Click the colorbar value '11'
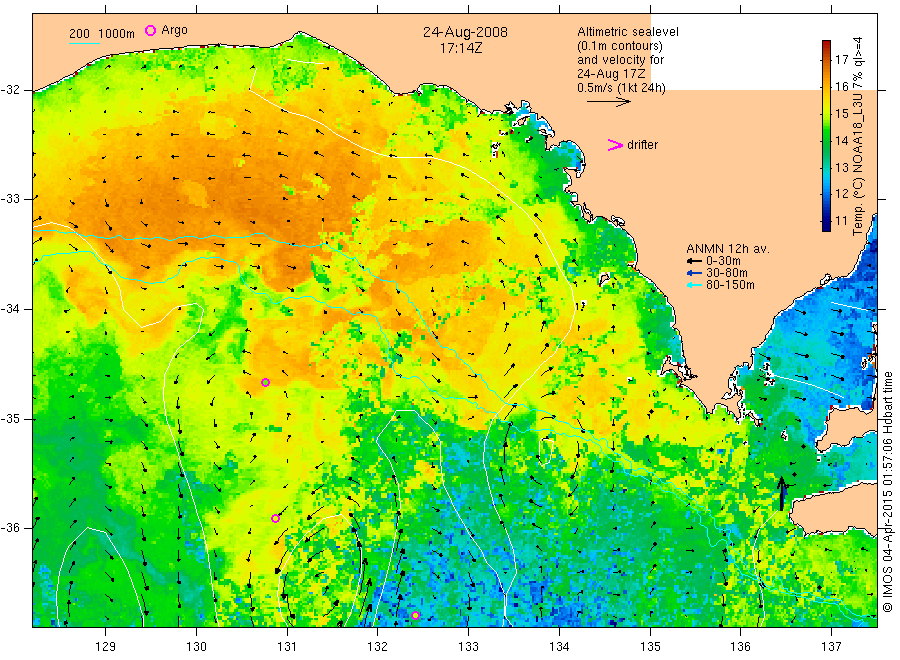This screenshot has width=900, height=660. [x=841, y=221]
